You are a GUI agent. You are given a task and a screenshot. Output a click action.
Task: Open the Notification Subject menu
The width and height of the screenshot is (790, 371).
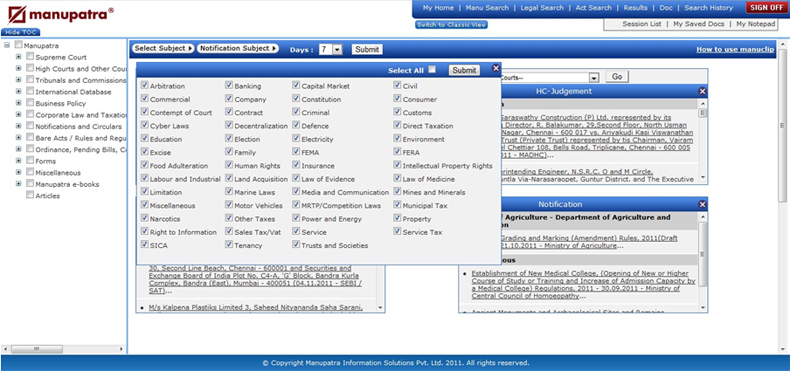238,48
